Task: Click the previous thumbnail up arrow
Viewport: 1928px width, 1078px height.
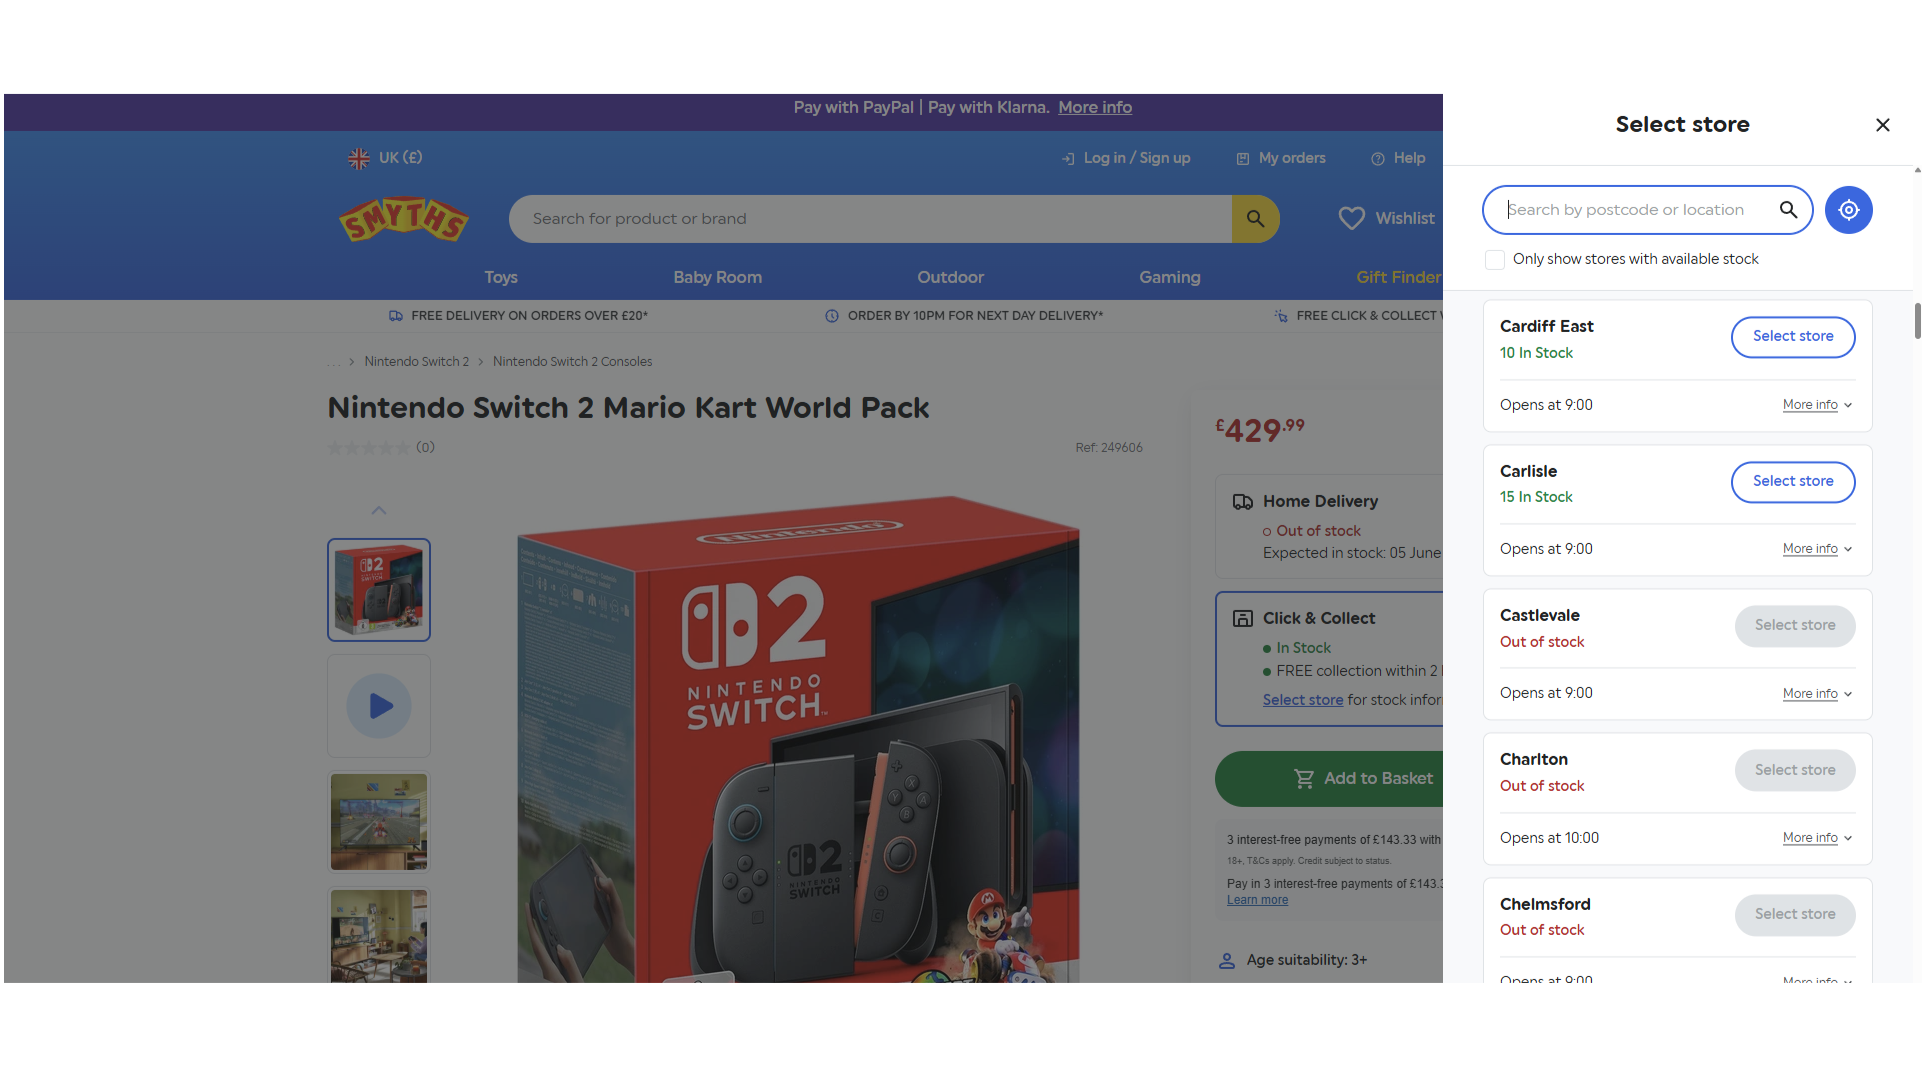Action: [379, 510]
